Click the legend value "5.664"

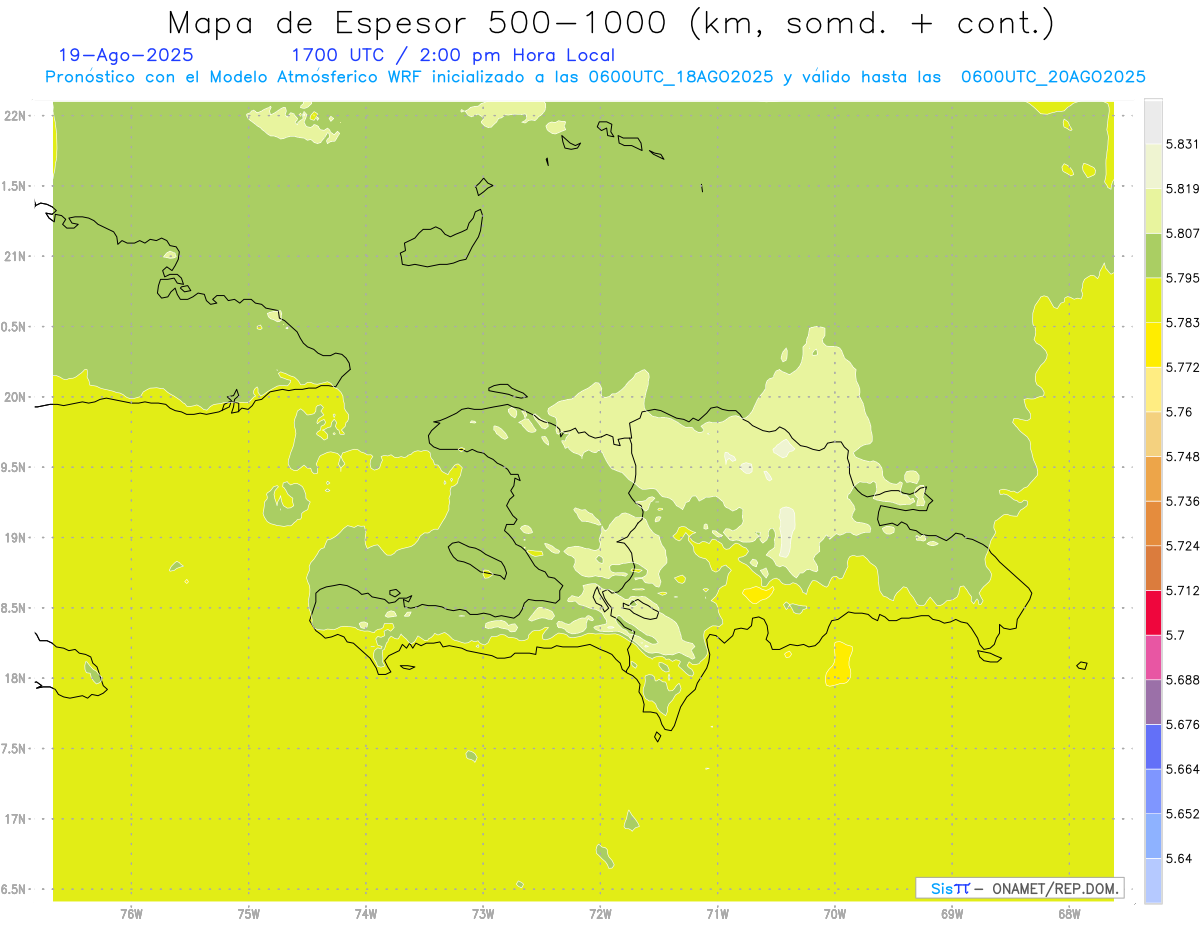point(1183,769)
